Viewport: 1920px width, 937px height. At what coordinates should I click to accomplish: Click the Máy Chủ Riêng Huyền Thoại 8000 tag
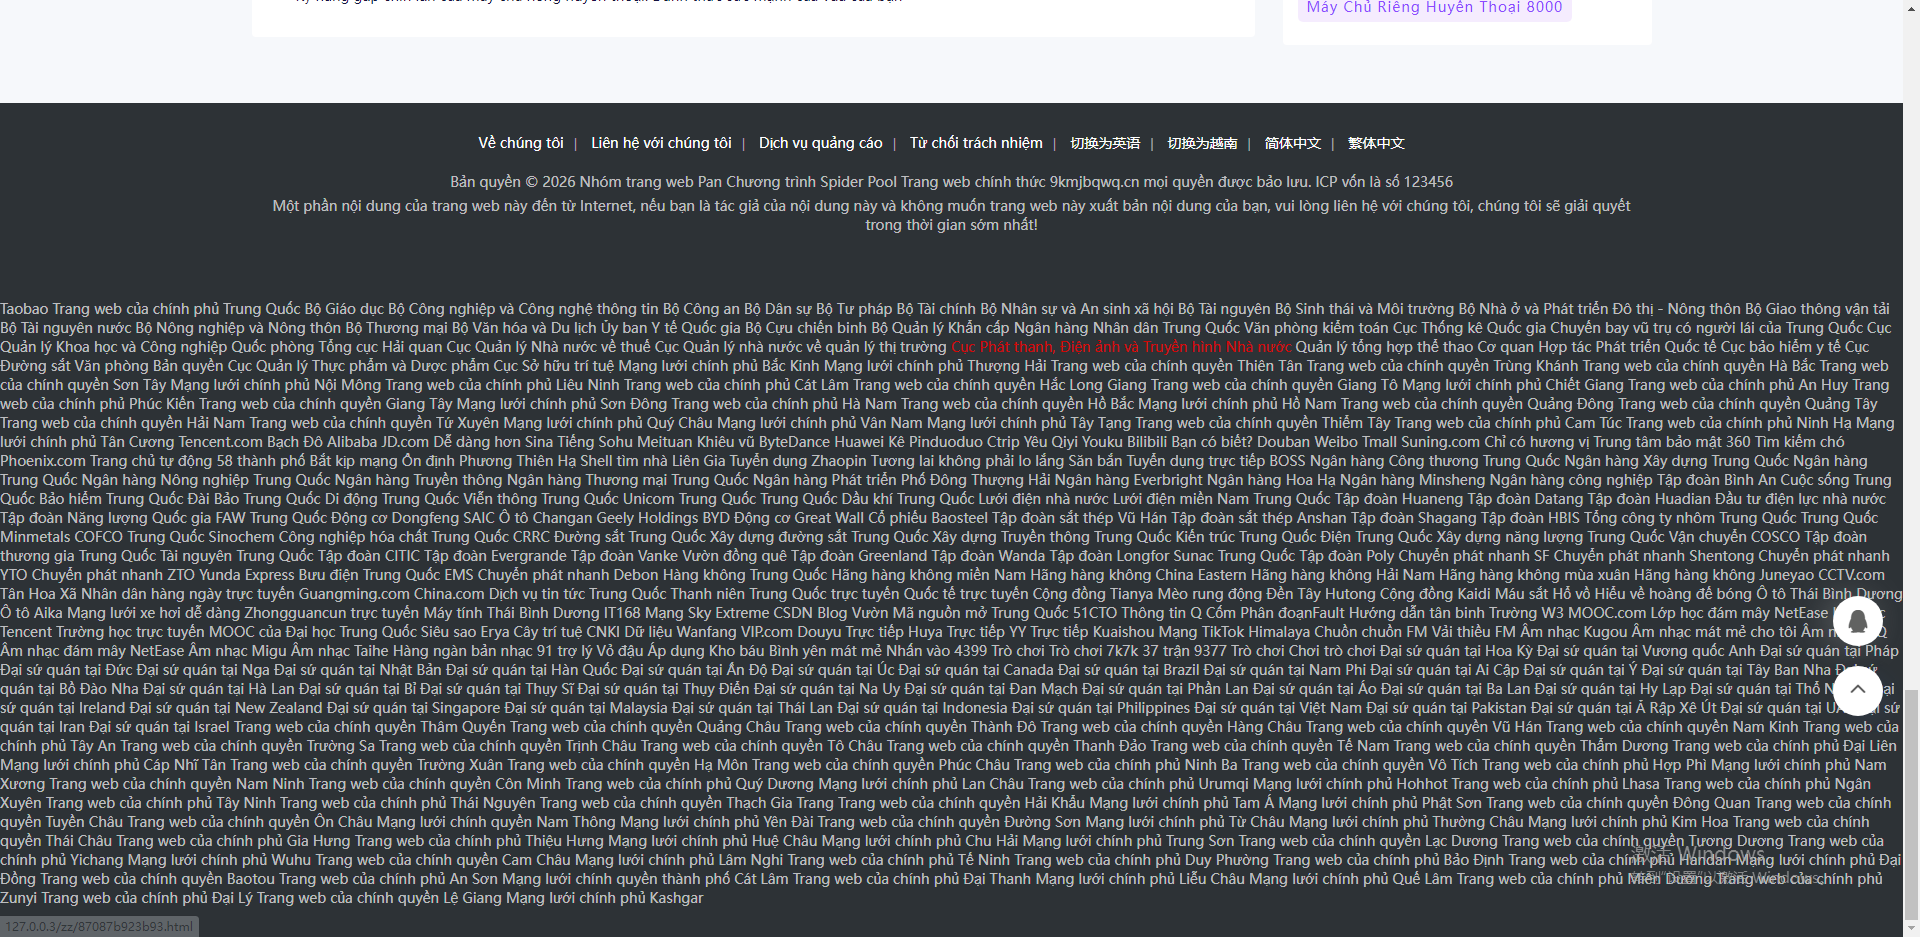click(x=1434, y=8)
